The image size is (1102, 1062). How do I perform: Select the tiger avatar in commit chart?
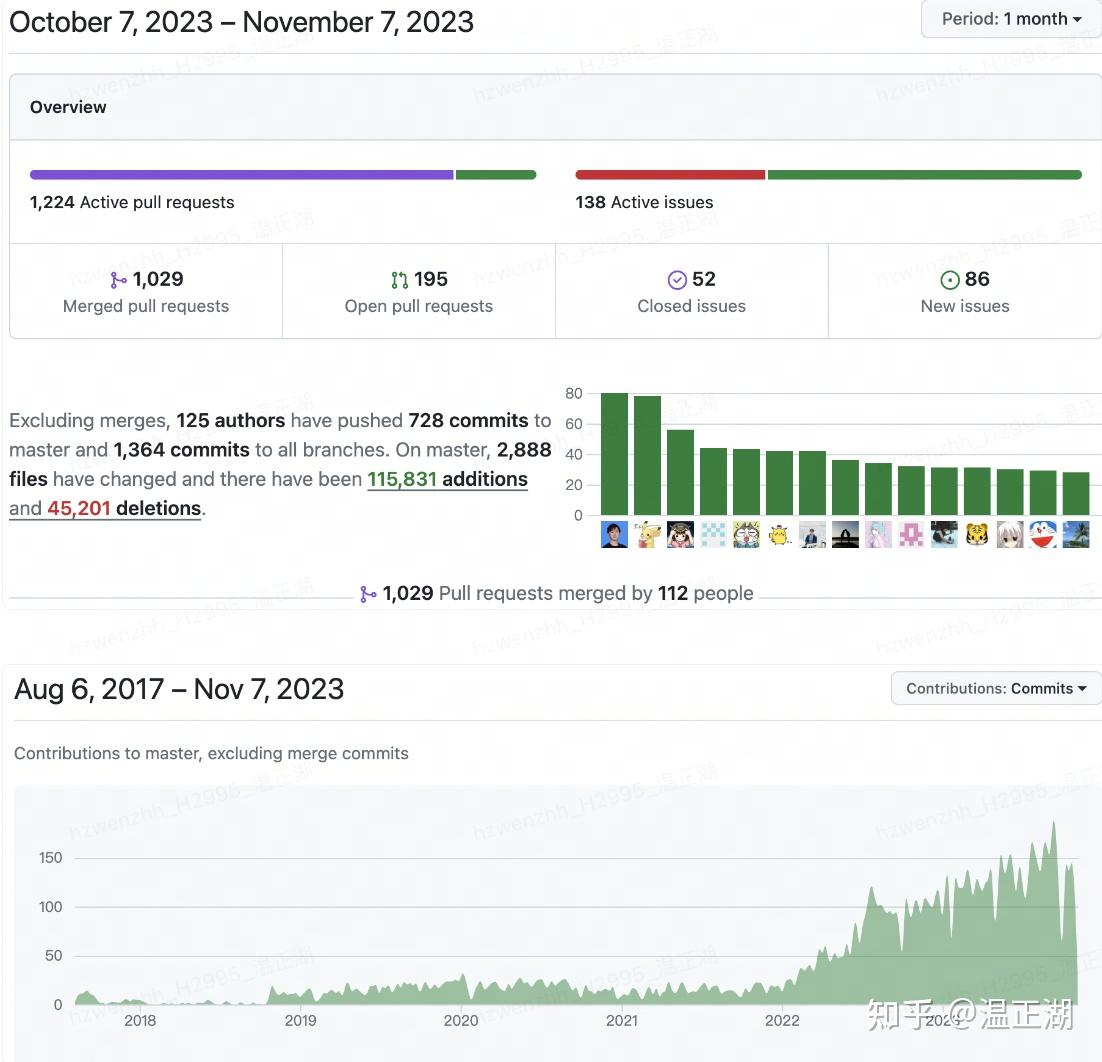(977, 535)
